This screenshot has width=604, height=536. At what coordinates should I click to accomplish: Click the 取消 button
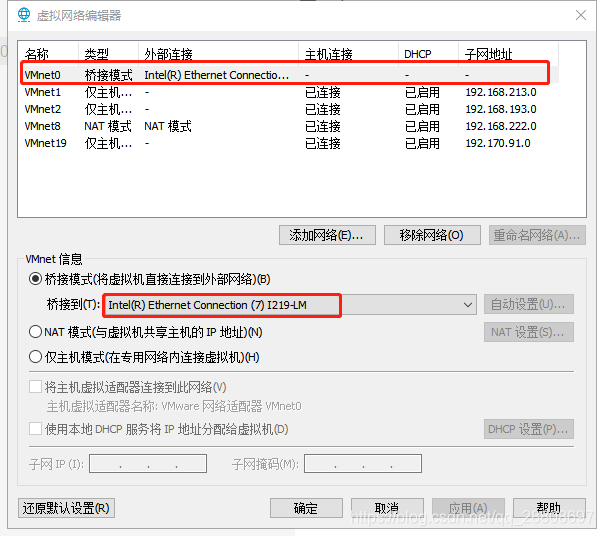point(387,508)
